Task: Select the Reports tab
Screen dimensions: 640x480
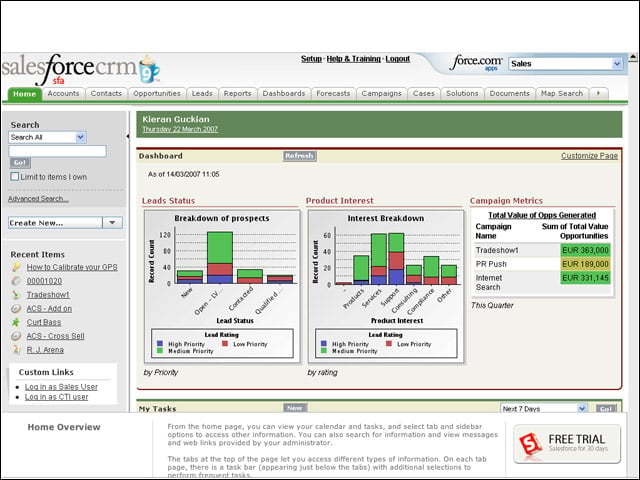Action: 238,94
